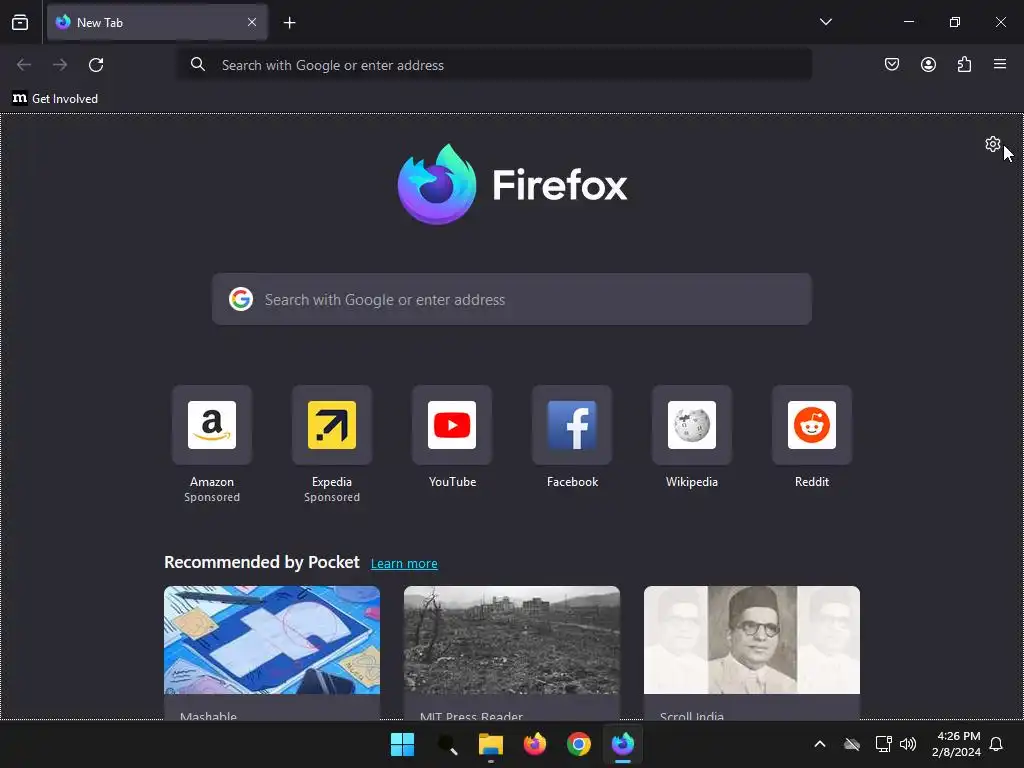Launch Firefox from the taskbar

pyautogui.click(x=535, y=744)
